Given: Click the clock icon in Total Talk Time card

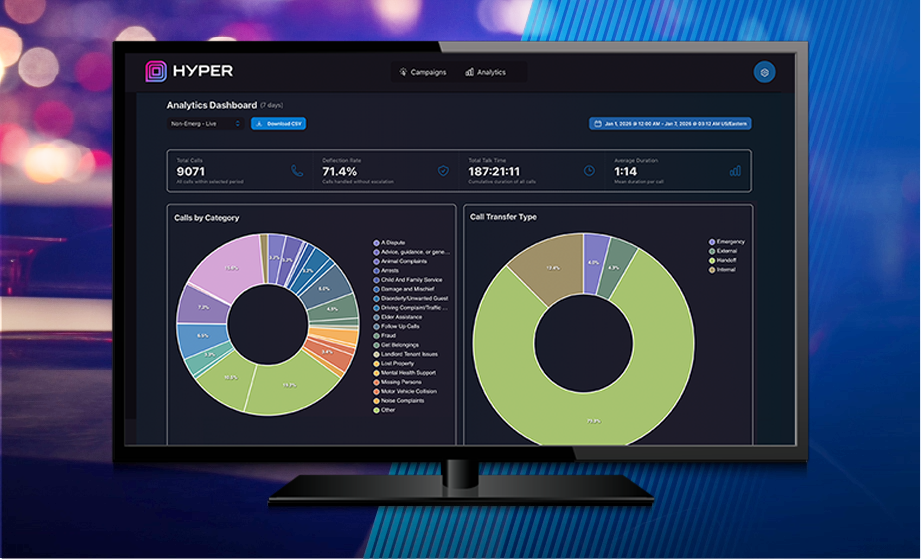Looking at the screenshot, I should pyautogui.click(x=589, y=171).
